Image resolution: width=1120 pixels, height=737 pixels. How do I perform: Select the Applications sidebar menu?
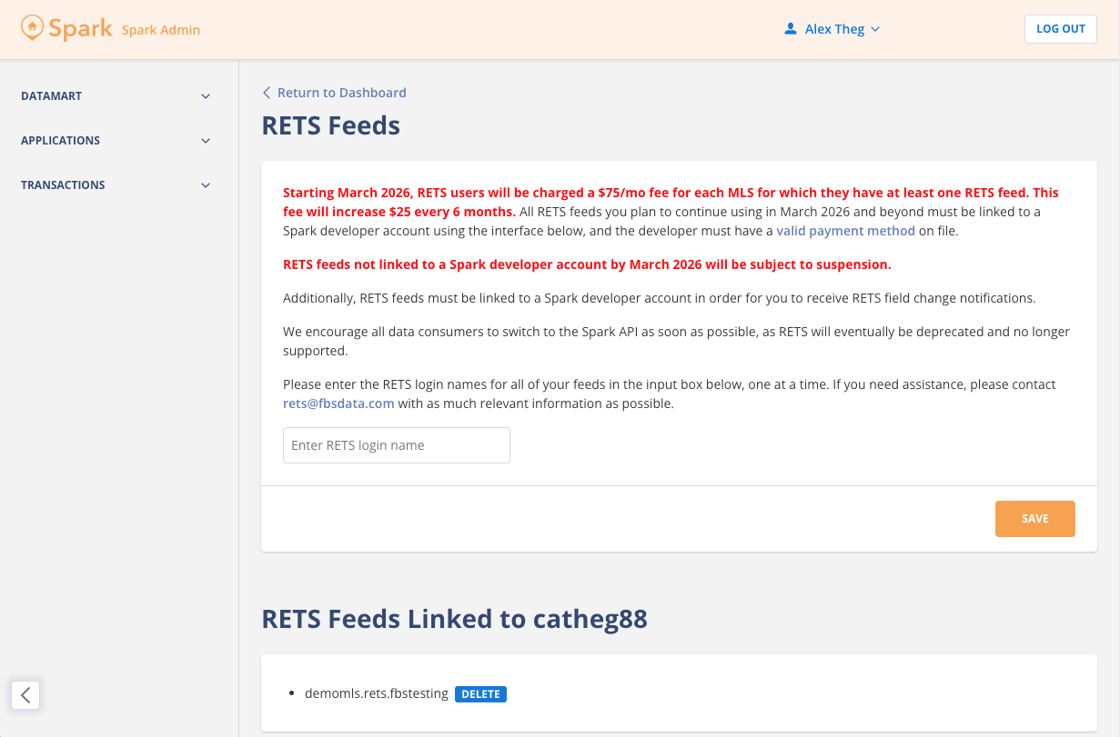tap(61, 140)
